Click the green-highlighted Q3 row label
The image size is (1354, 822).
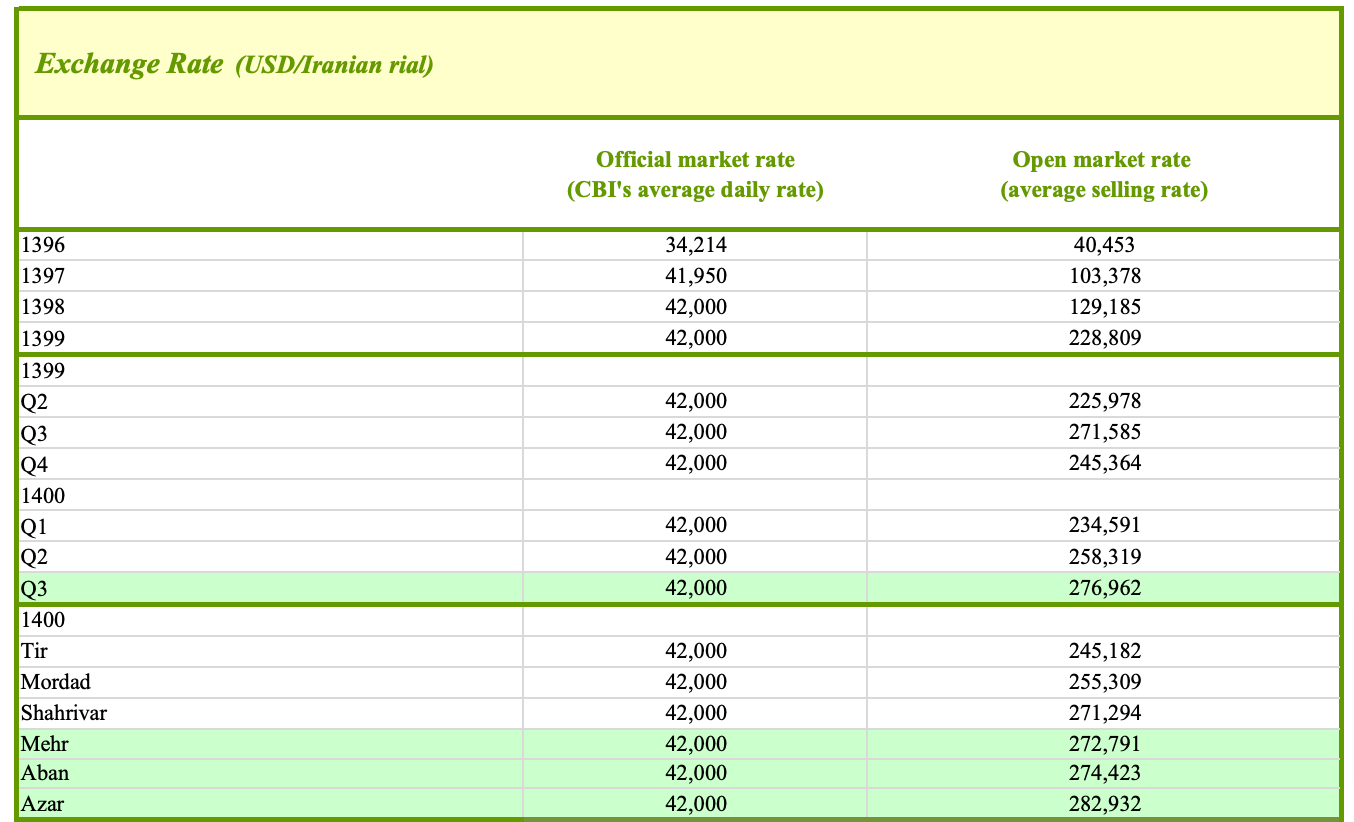click(x=34, y=589)
